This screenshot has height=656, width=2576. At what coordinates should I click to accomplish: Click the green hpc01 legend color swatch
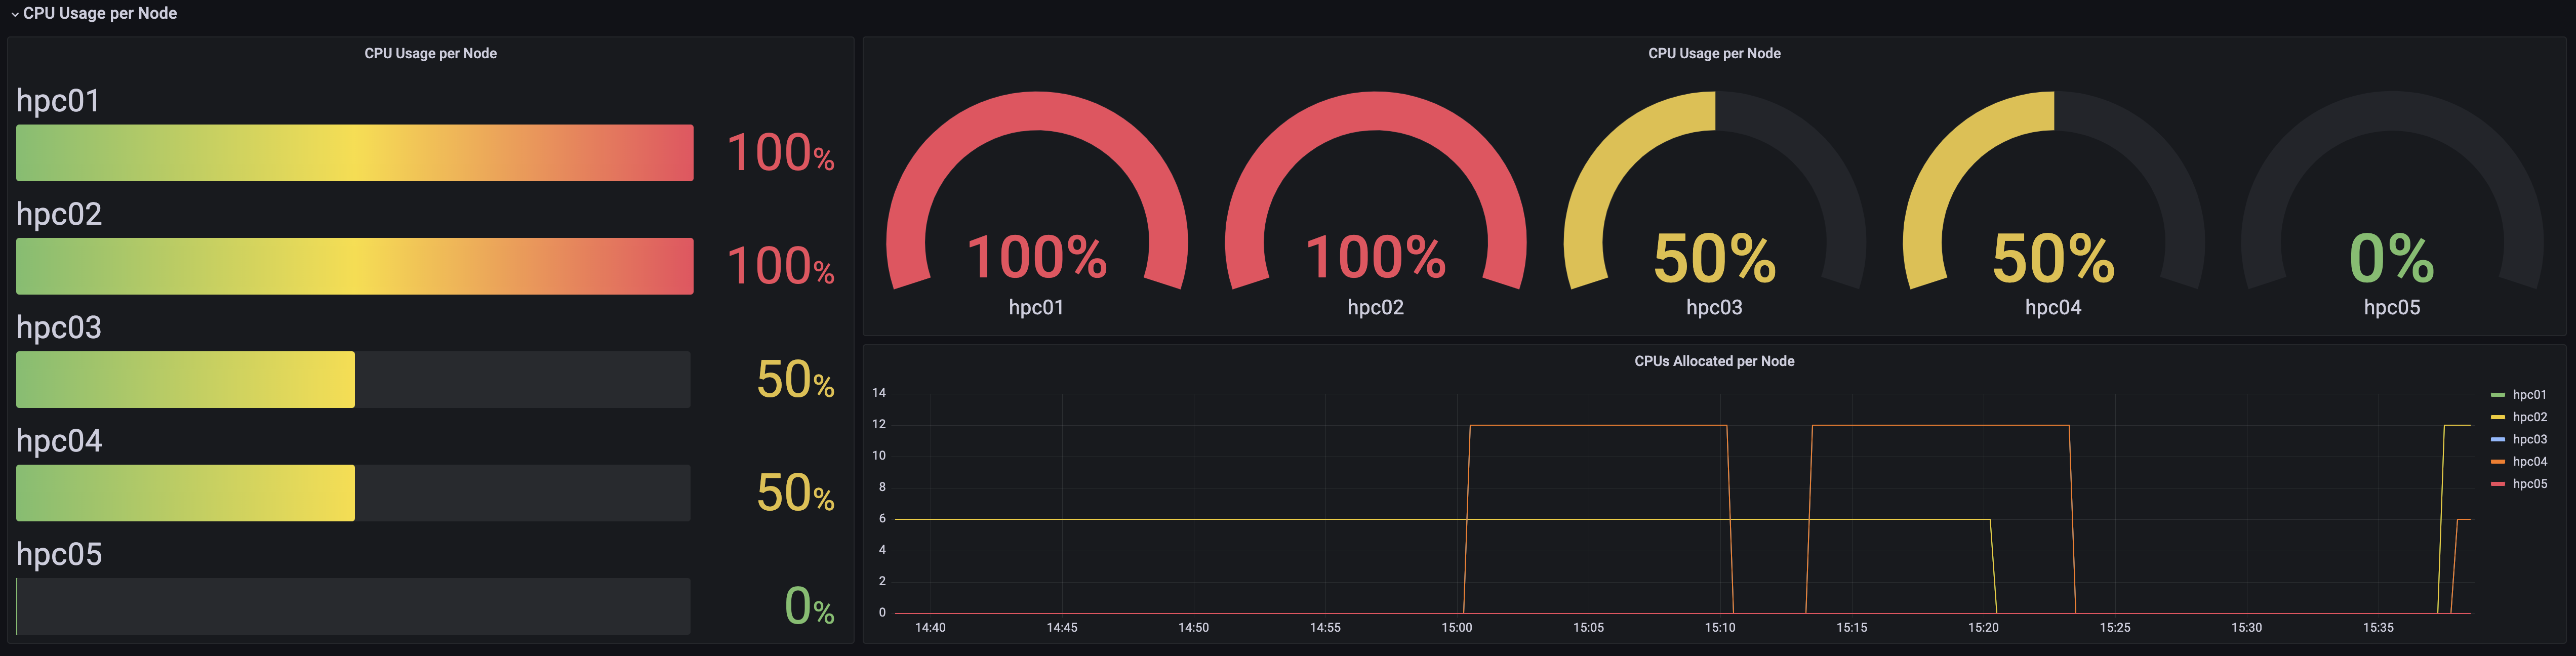point(2497,395)
